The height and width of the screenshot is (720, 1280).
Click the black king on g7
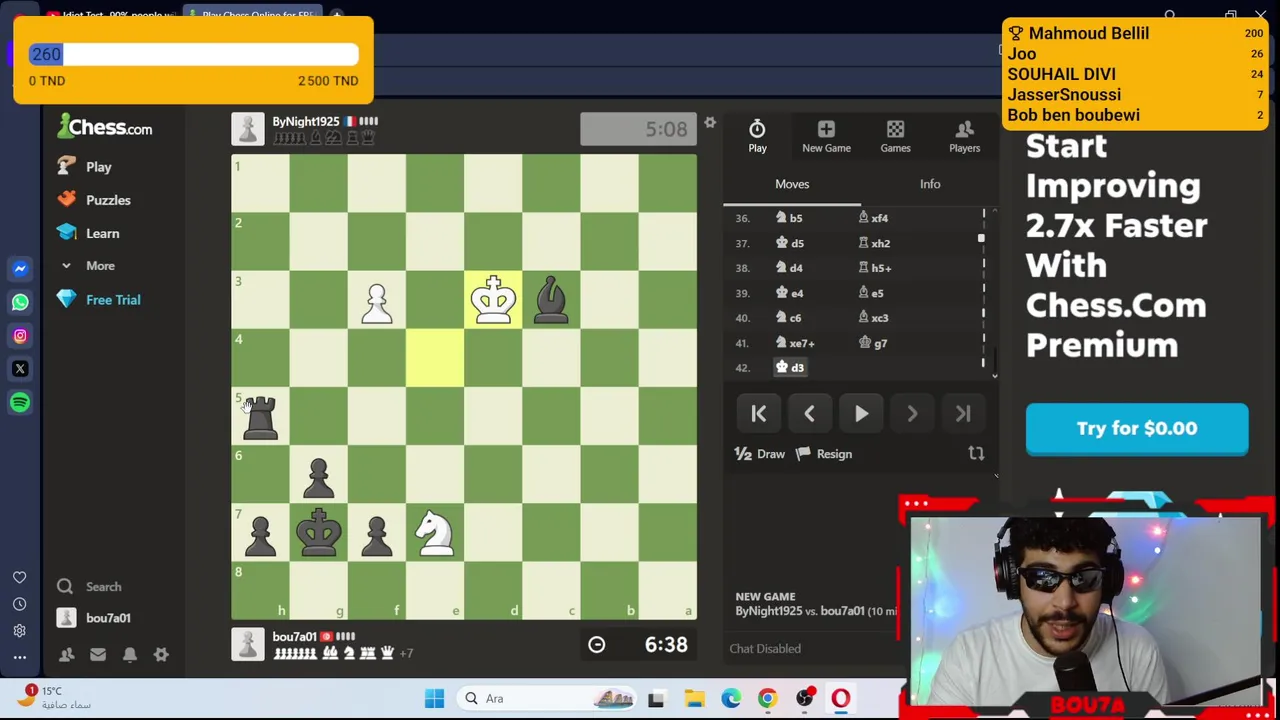319,532
